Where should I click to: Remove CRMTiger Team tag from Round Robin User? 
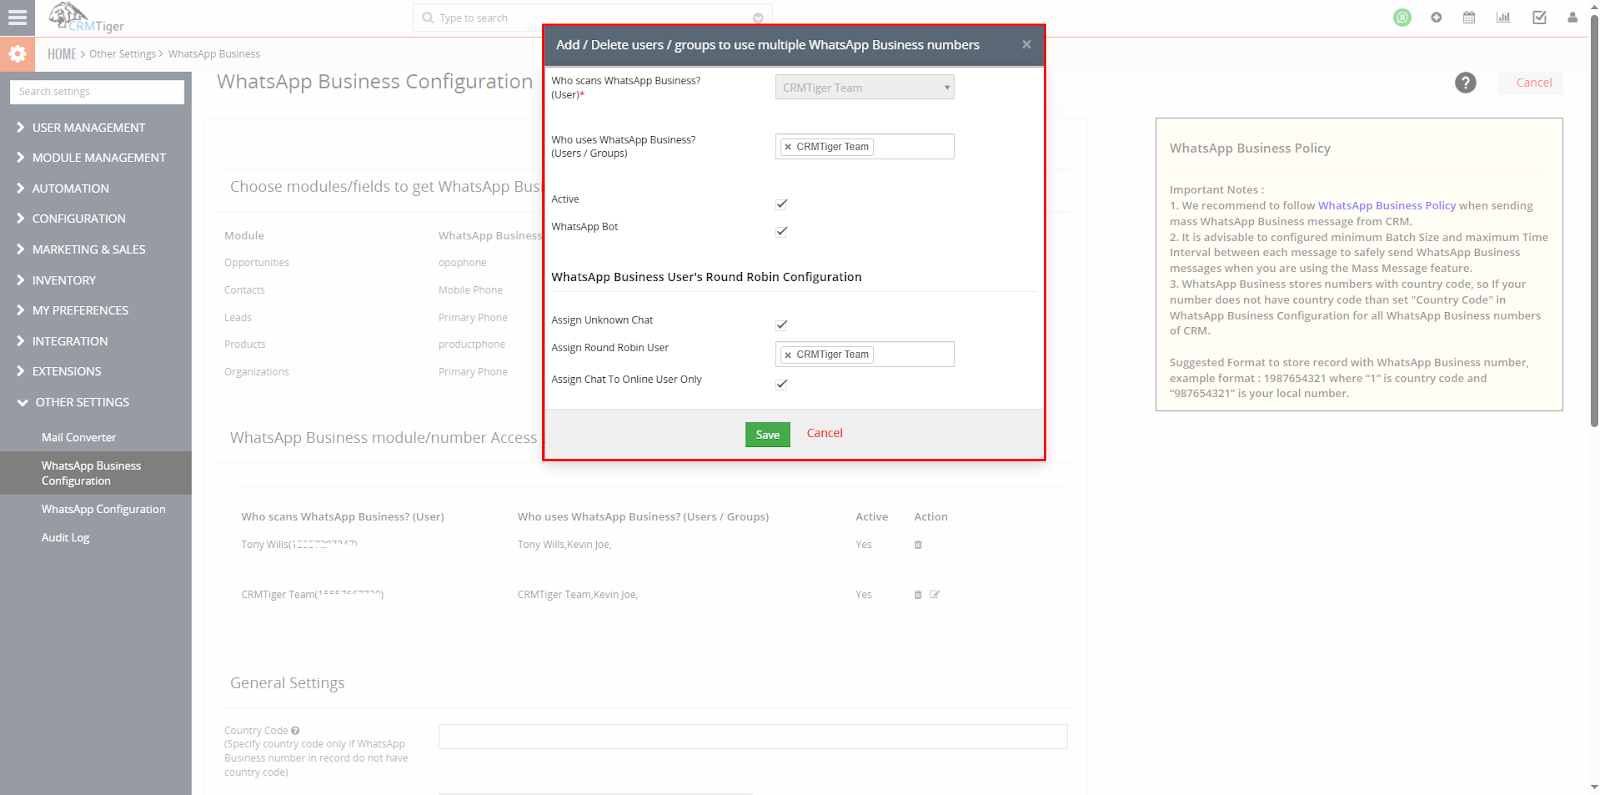point(788,355)
